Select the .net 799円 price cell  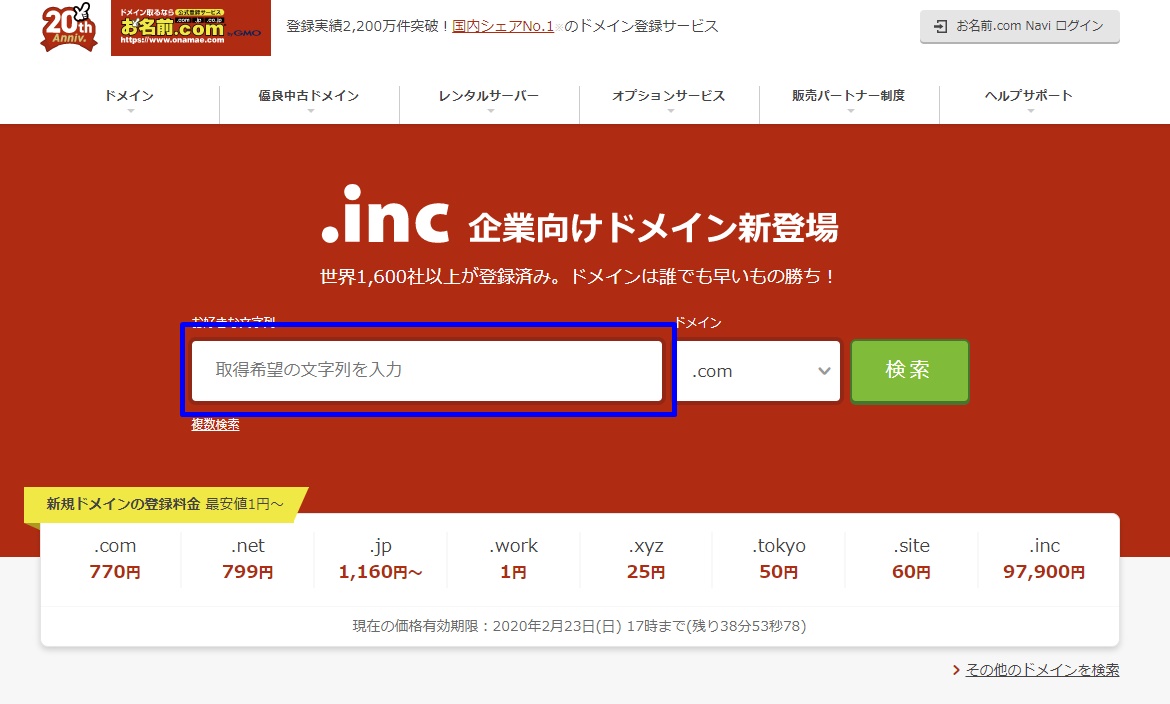pyautogui.click(x=248, y=559)
